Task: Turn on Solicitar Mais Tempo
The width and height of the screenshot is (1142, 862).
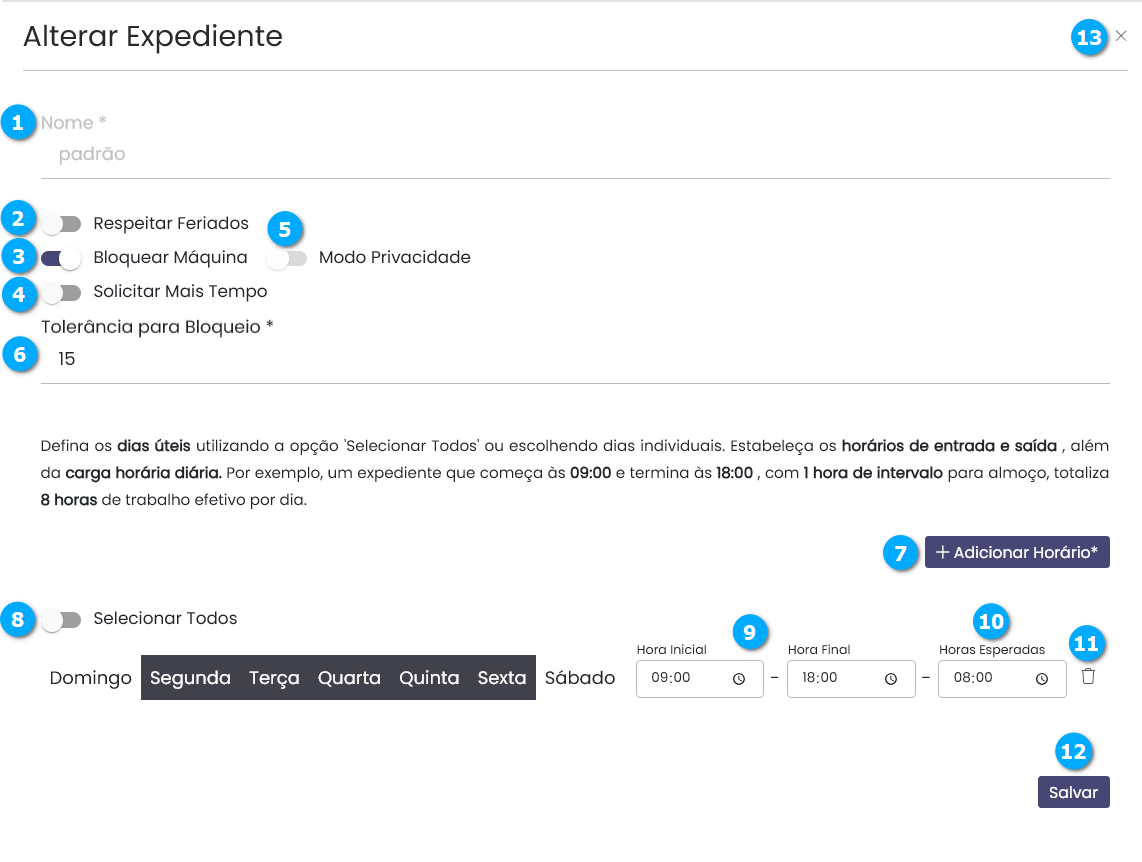Action: [61, 292]
